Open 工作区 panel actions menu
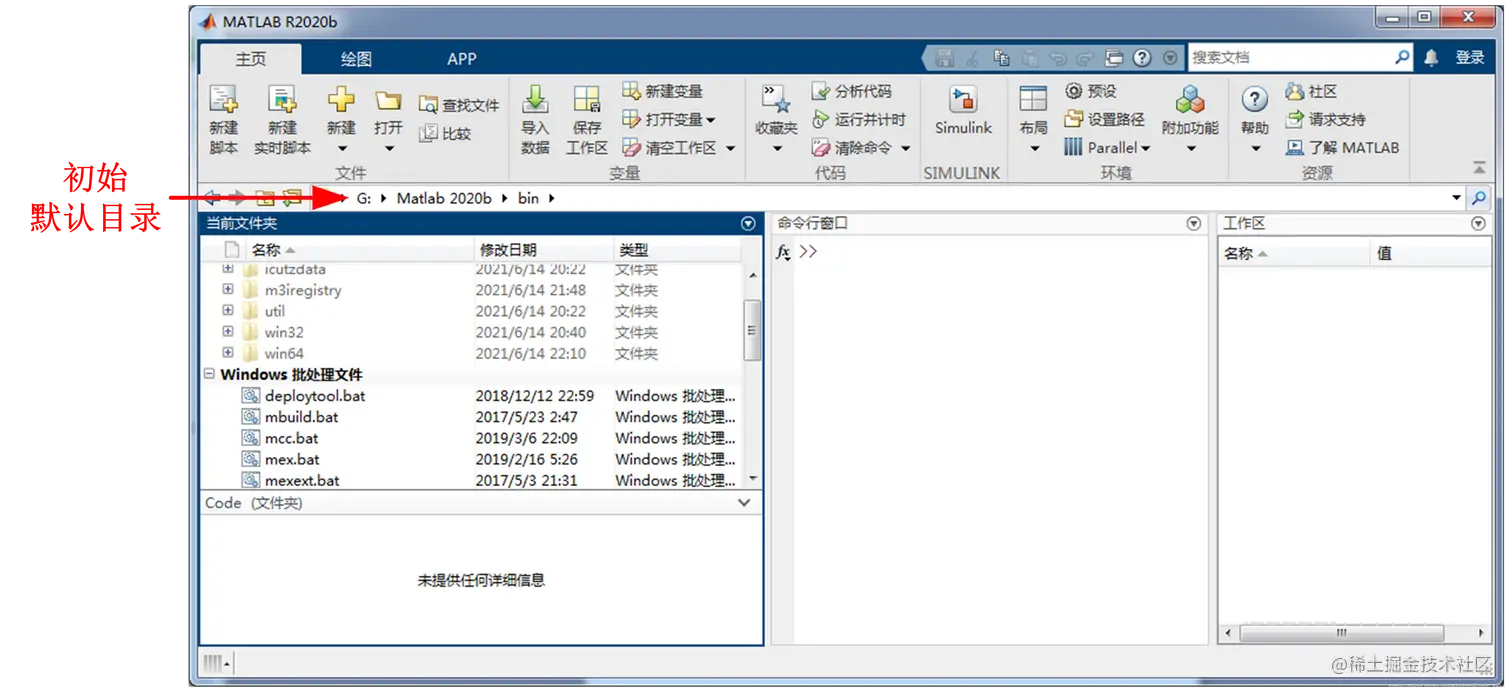This screenshot has height=695, width=1512. click(1479, 224)
